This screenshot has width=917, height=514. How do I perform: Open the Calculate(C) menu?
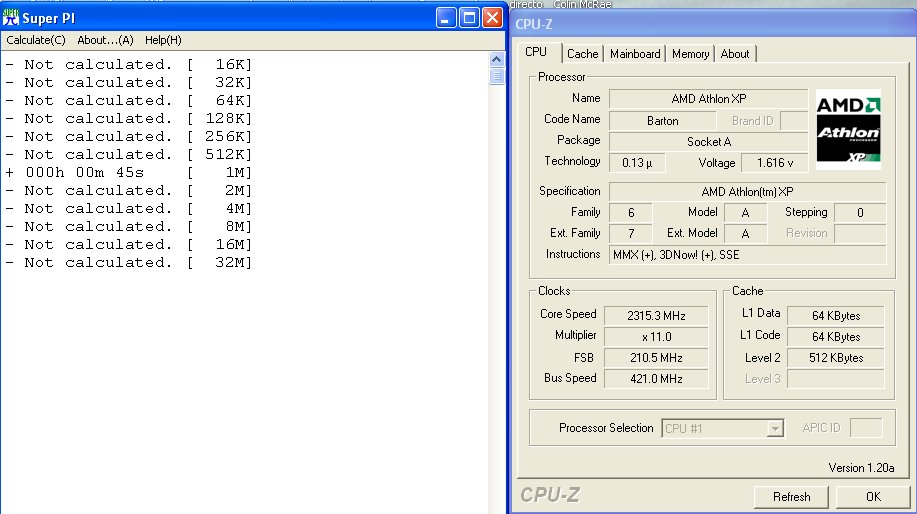(x=36, y=40)
